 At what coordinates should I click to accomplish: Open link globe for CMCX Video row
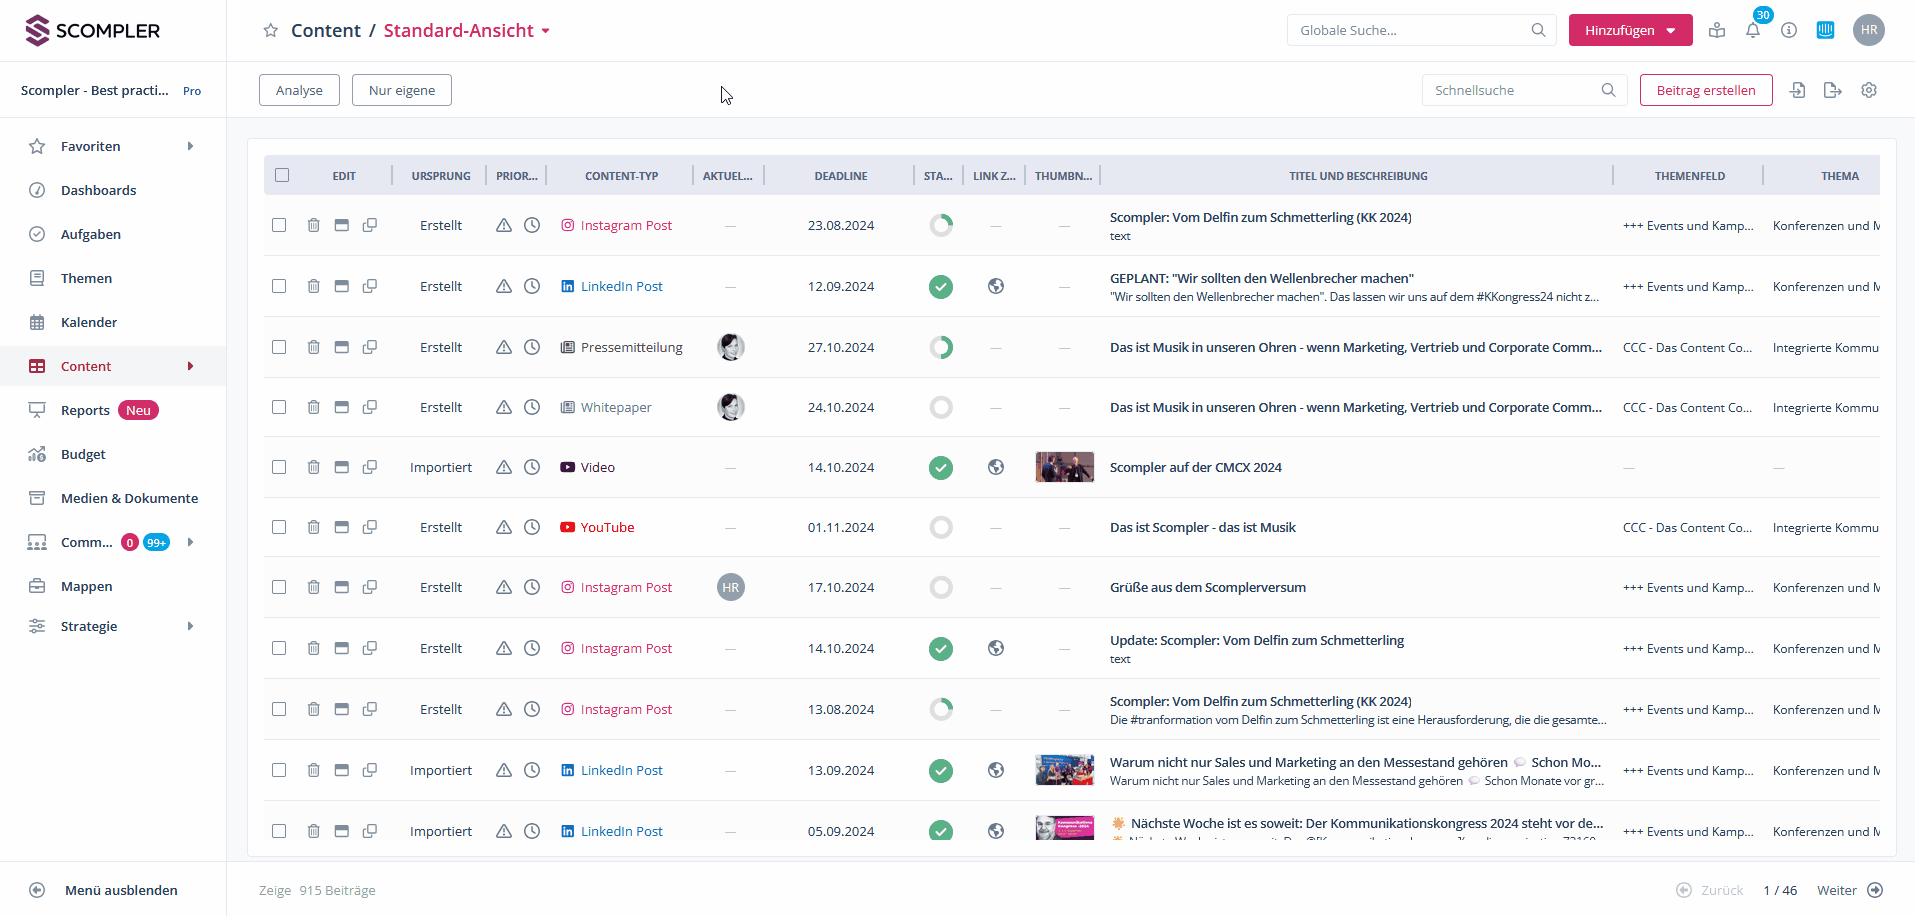(995, 467)
